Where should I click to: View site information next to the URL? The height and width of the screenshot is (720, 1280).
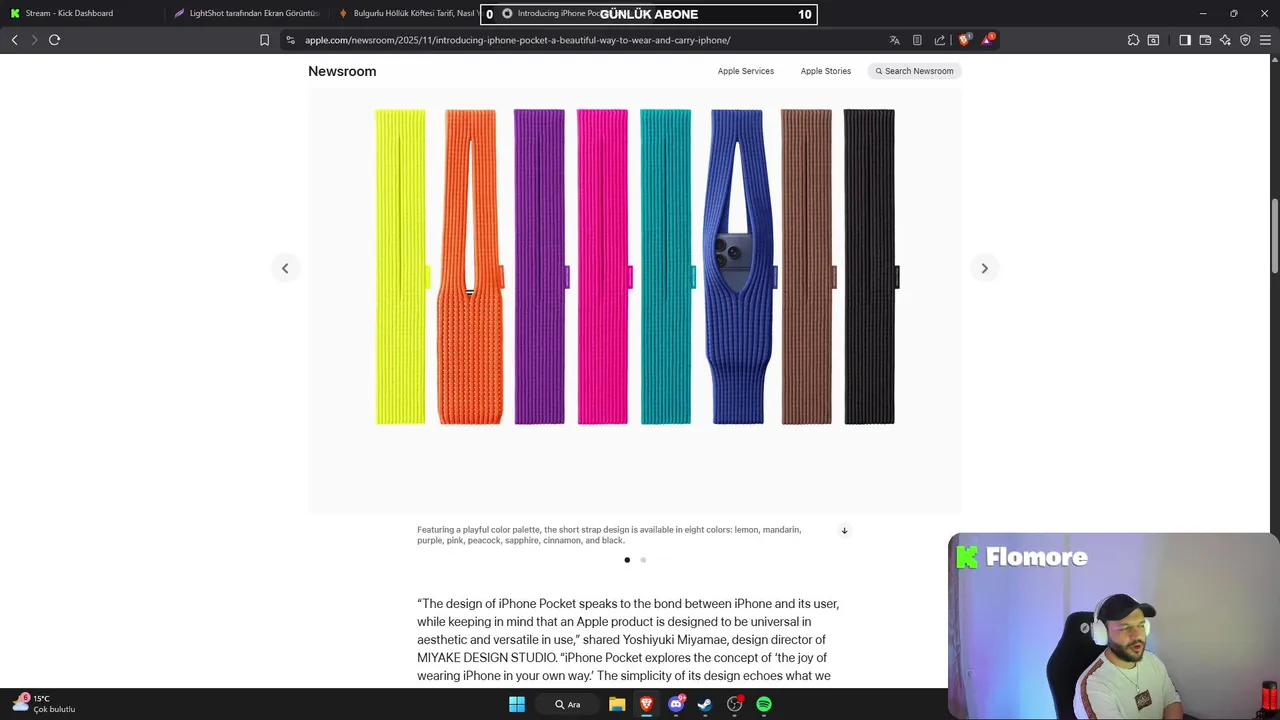(290, 40)
